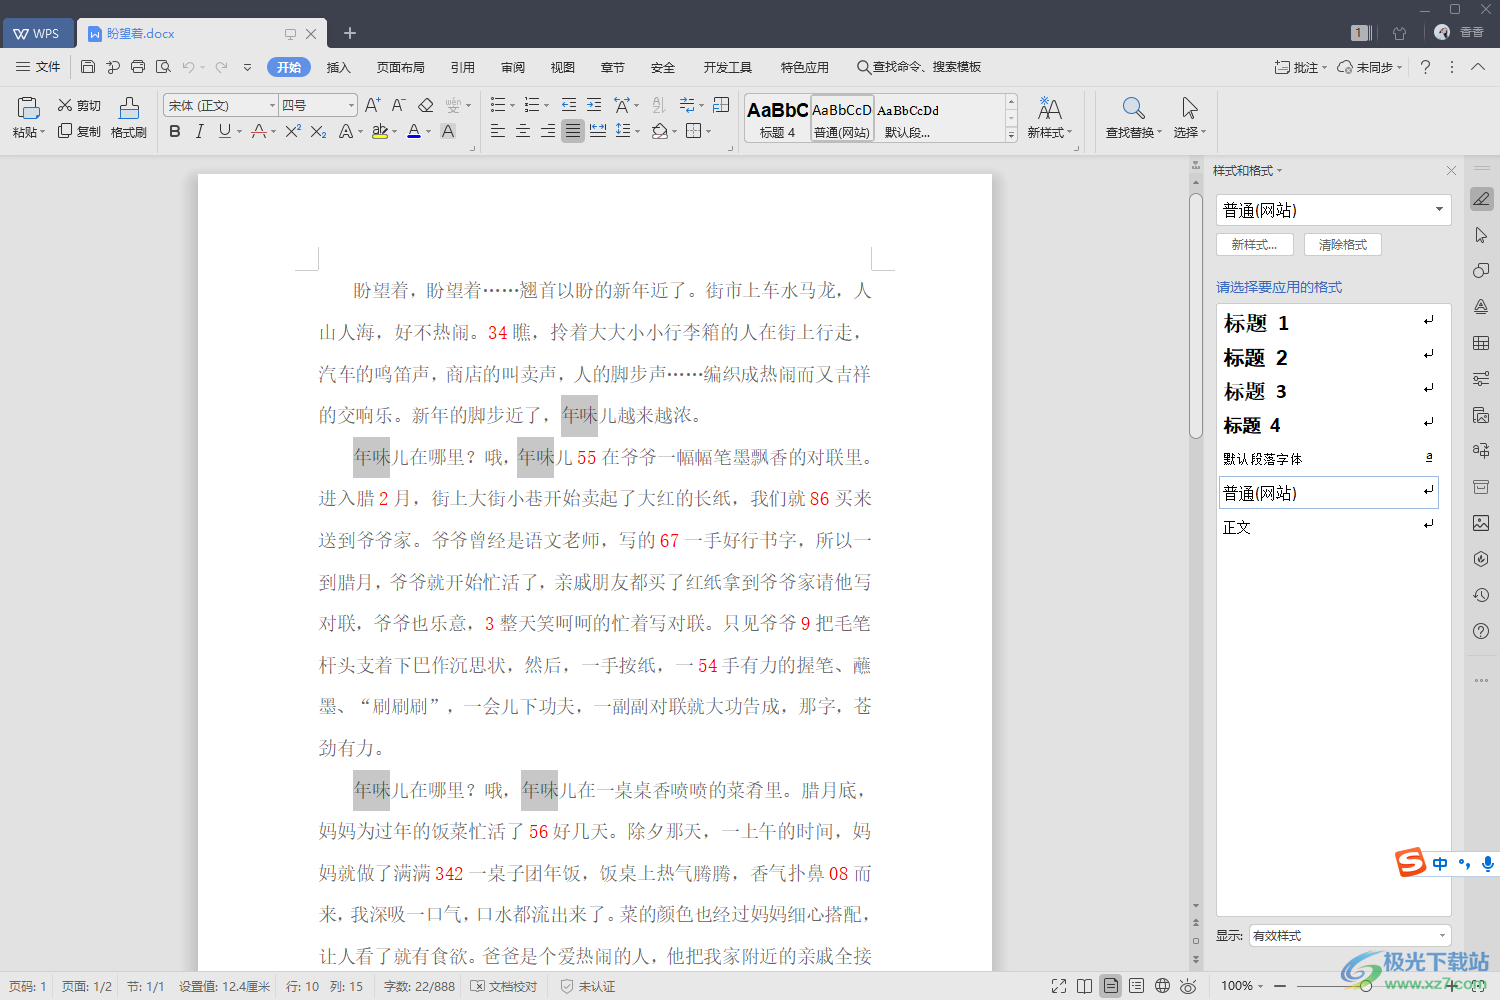1500x1000 pixels.
Task: Switch to web layout globe icon
Action: (x=1163, y=986)
